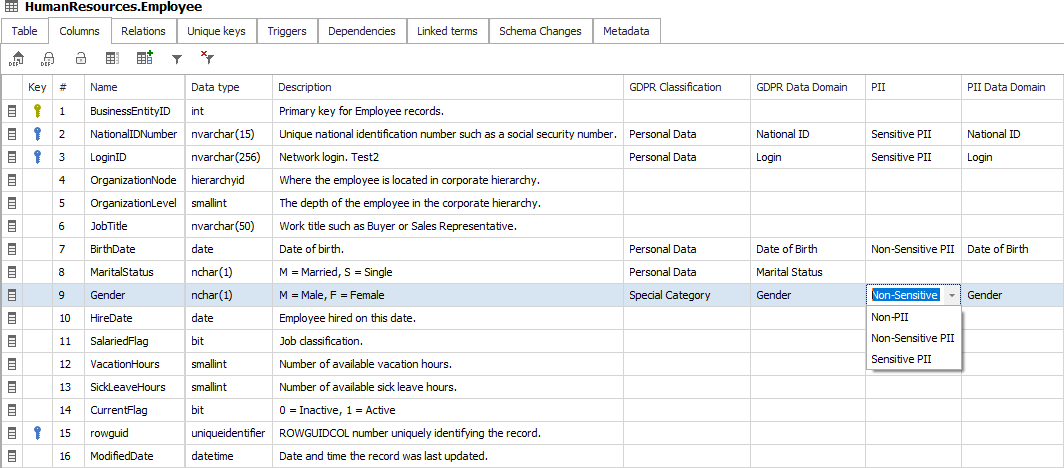Open the Triggers tab
Image resolution: width=1064 pixels, height=468 pixels.
287,31
